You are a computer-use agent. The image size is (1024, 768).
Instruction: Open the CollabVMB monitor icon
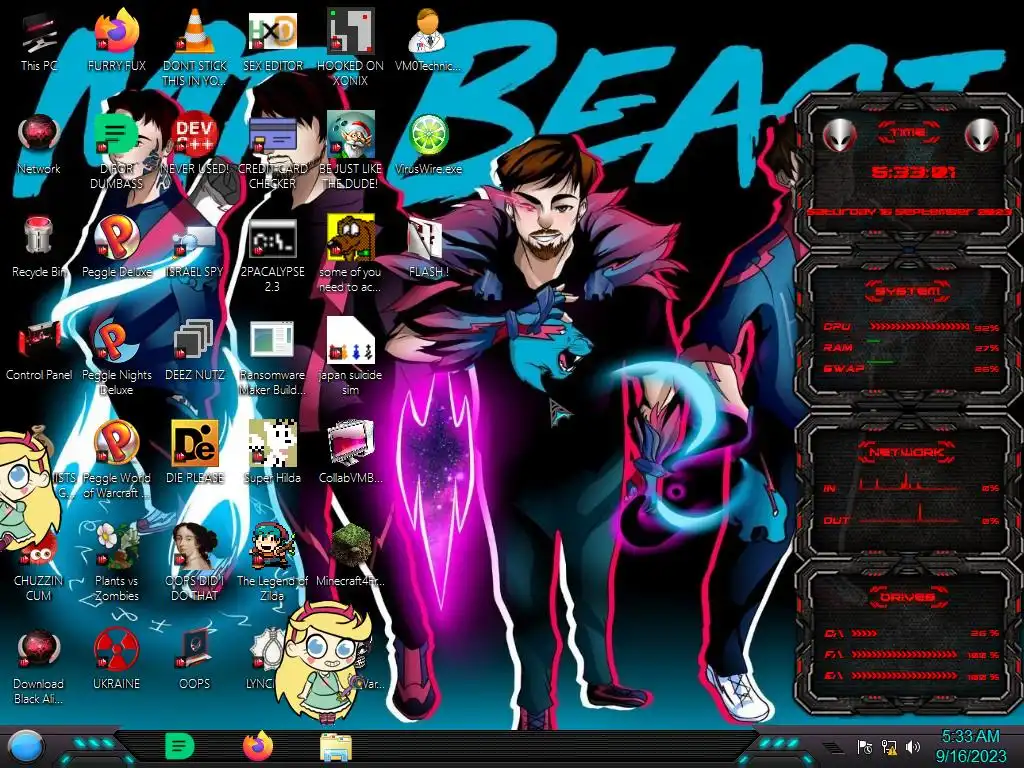350,444
